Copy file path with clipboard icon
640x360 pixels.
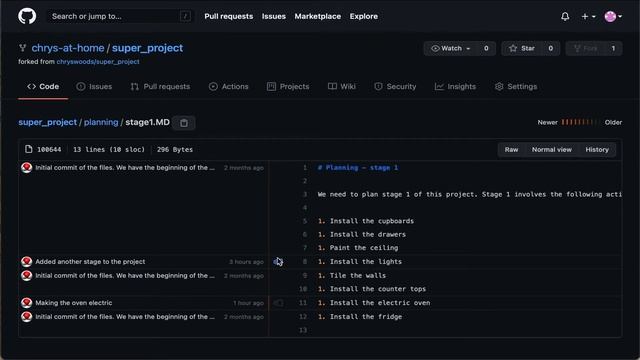point(184,122)
